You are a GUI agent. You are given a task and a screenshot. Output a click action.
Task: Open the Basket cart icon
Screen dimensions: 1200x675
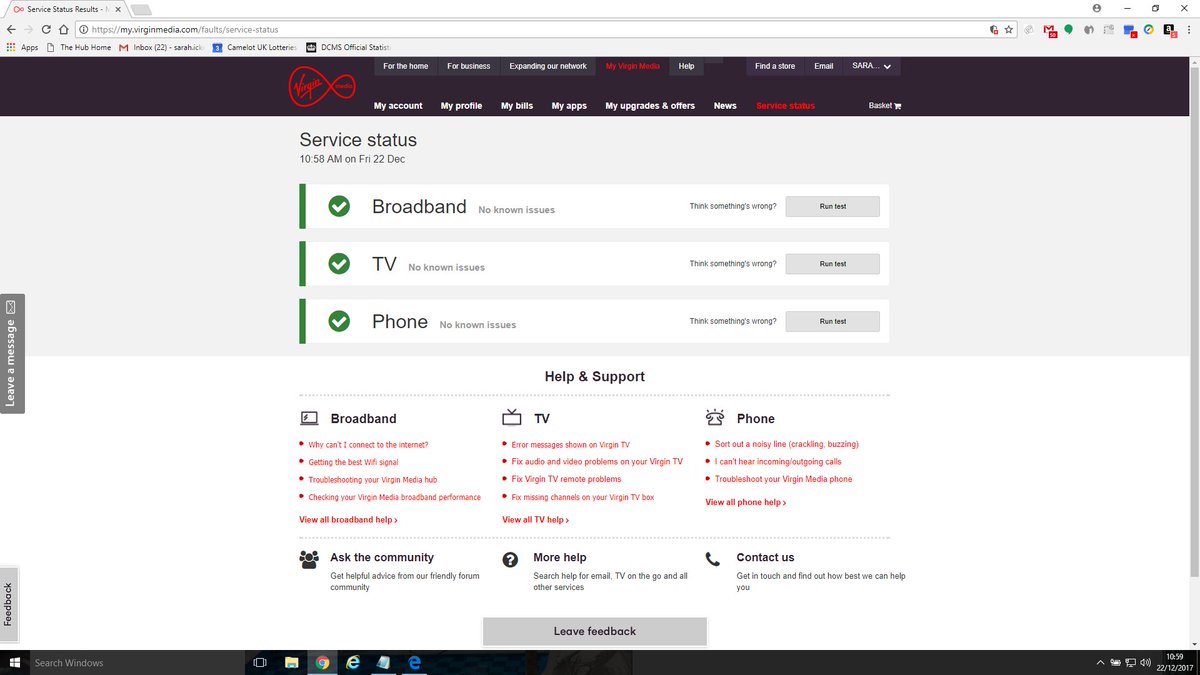897,106
